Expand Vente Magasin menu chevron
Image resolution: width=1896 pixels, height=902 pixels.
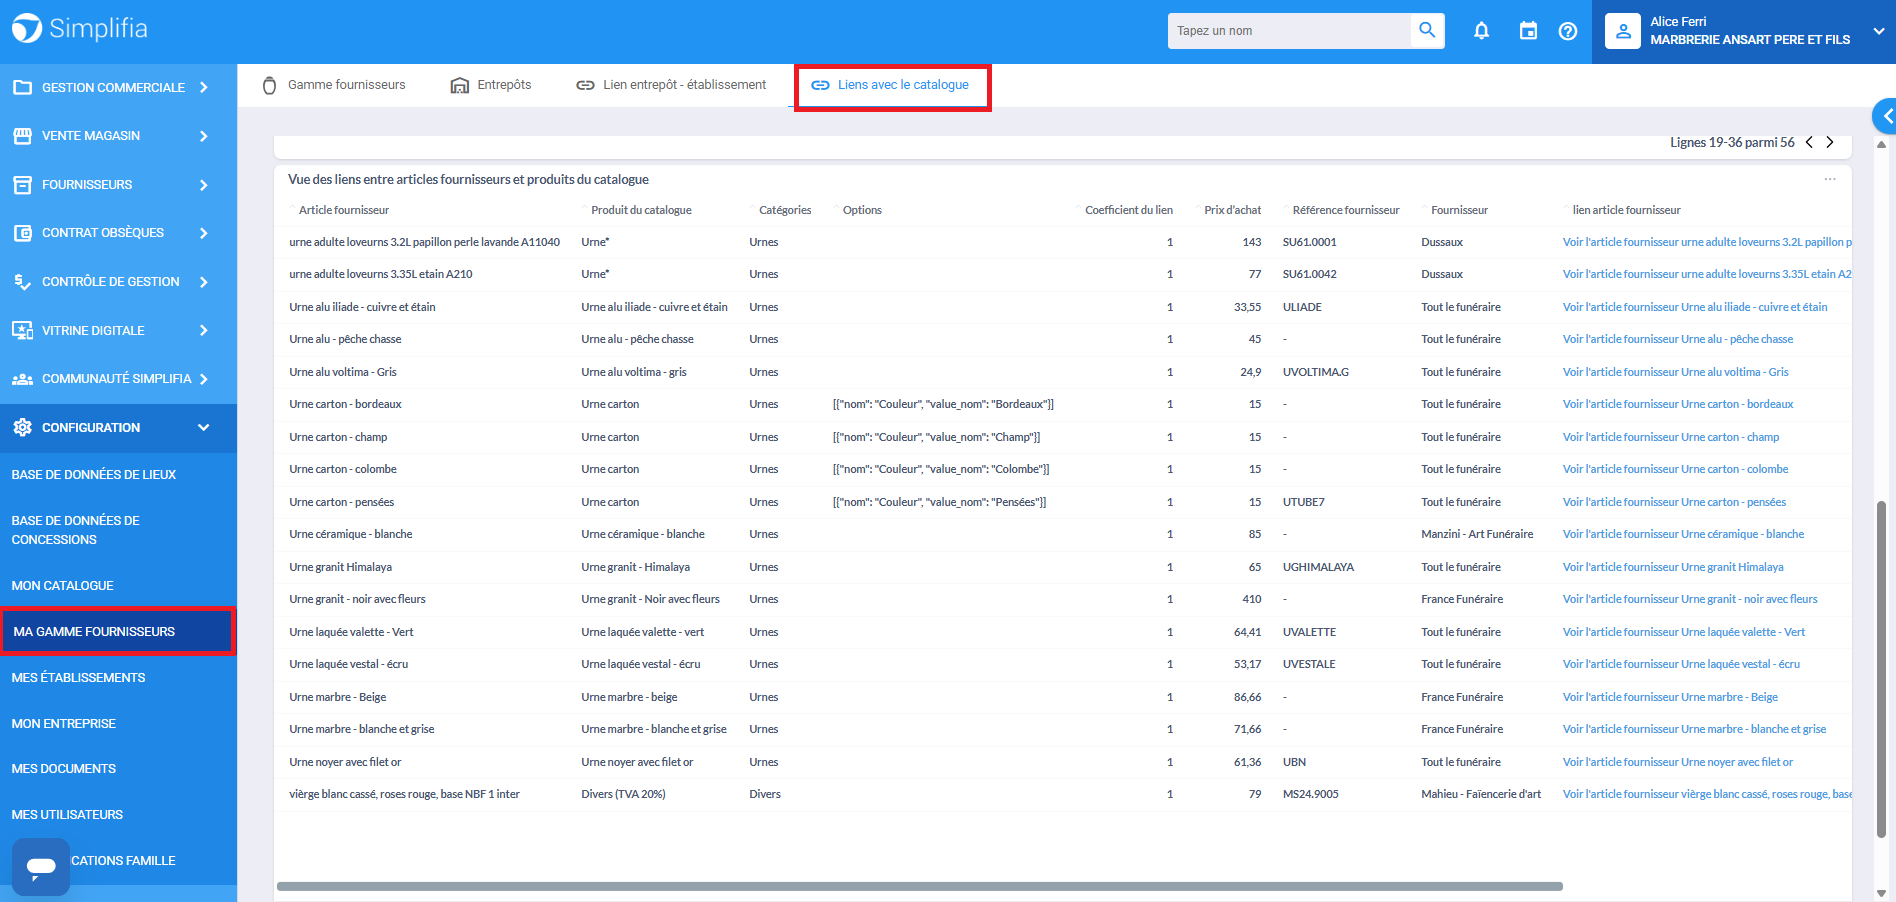click(x=204, y=136)
